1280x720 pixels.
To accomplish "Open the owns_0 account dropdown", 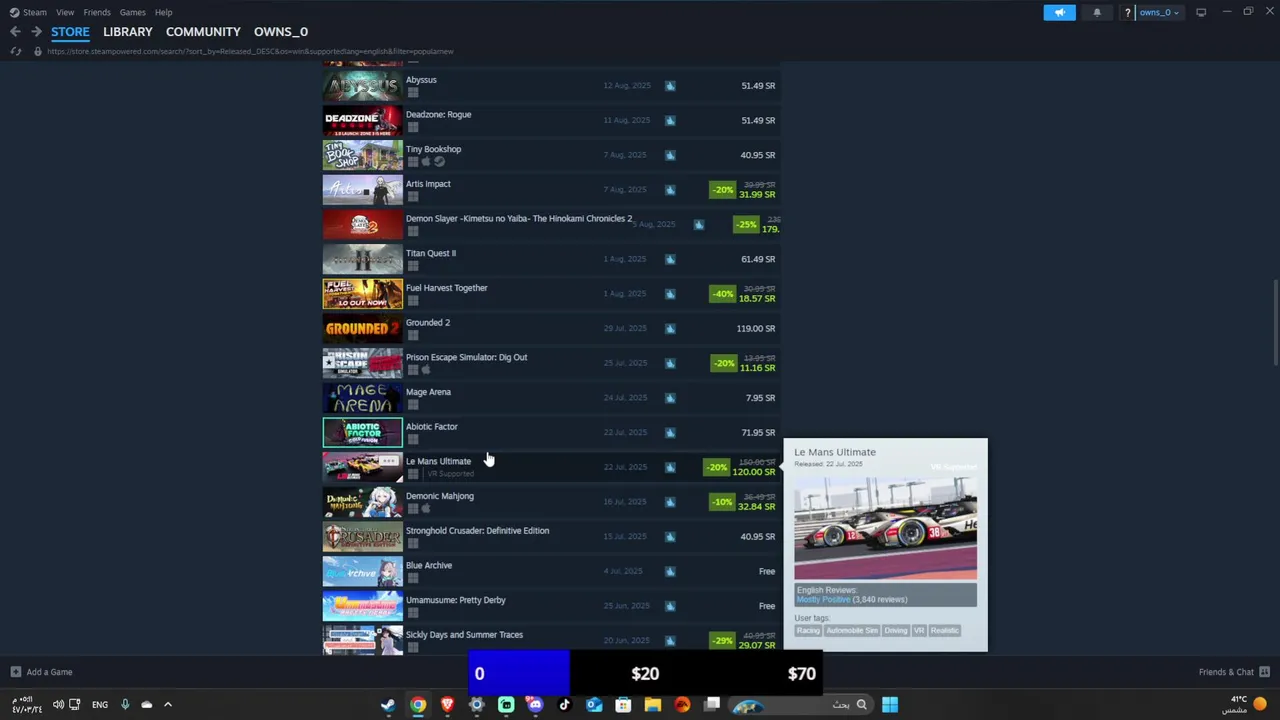I will tap(1159, 12).
